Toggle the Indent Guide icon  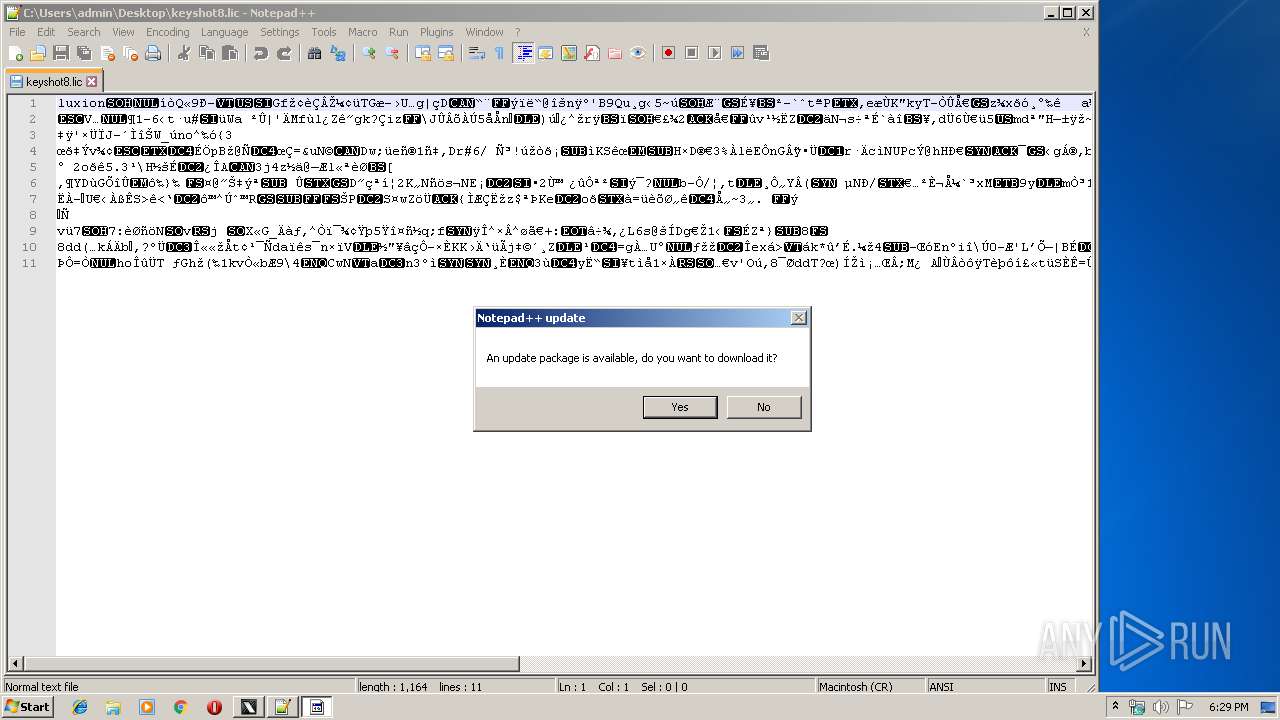pyautogui.click(x=523, y=53)
